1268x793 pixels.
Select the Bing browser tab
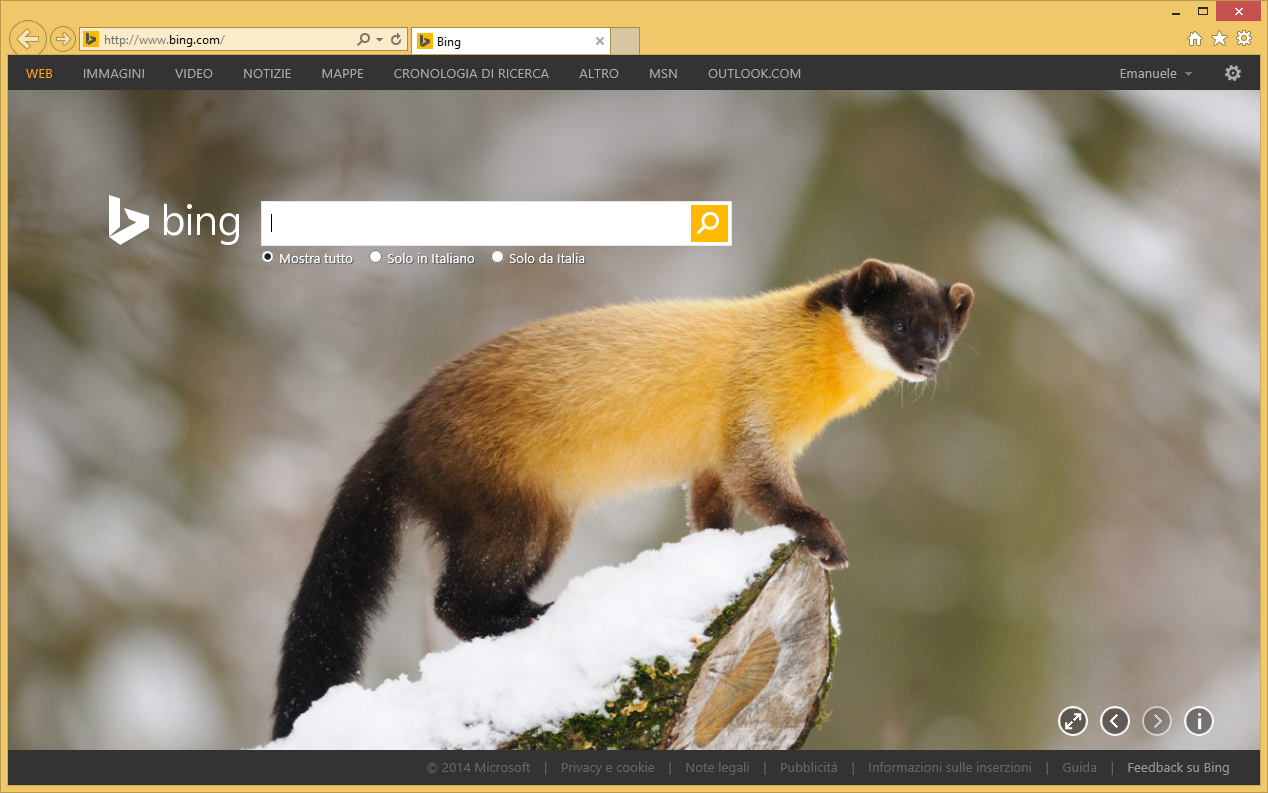click(x=510, y=41)
